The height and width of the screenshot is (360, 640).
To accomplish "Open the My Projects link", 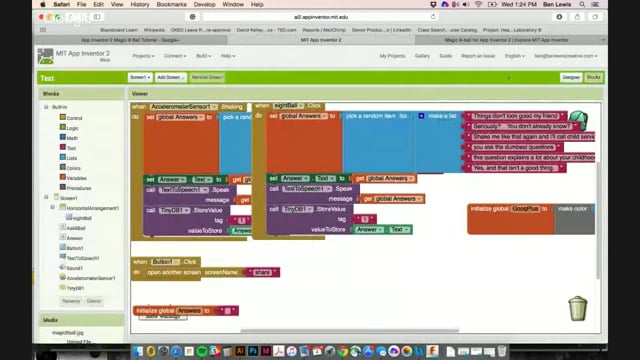I will coord(392,56).
